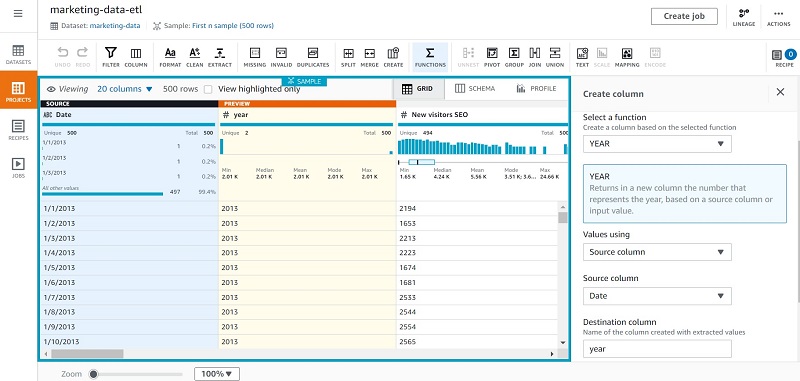Open the Text tool
800x381 pixels.
pos(582,57)
